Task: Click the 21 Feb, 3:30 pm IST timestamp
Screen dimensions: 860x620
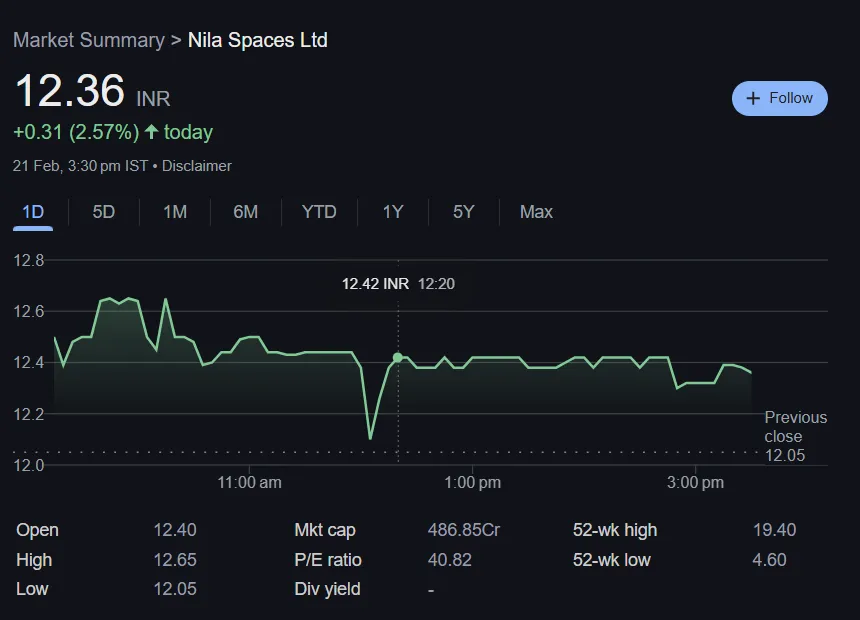Action: [80, 166]
